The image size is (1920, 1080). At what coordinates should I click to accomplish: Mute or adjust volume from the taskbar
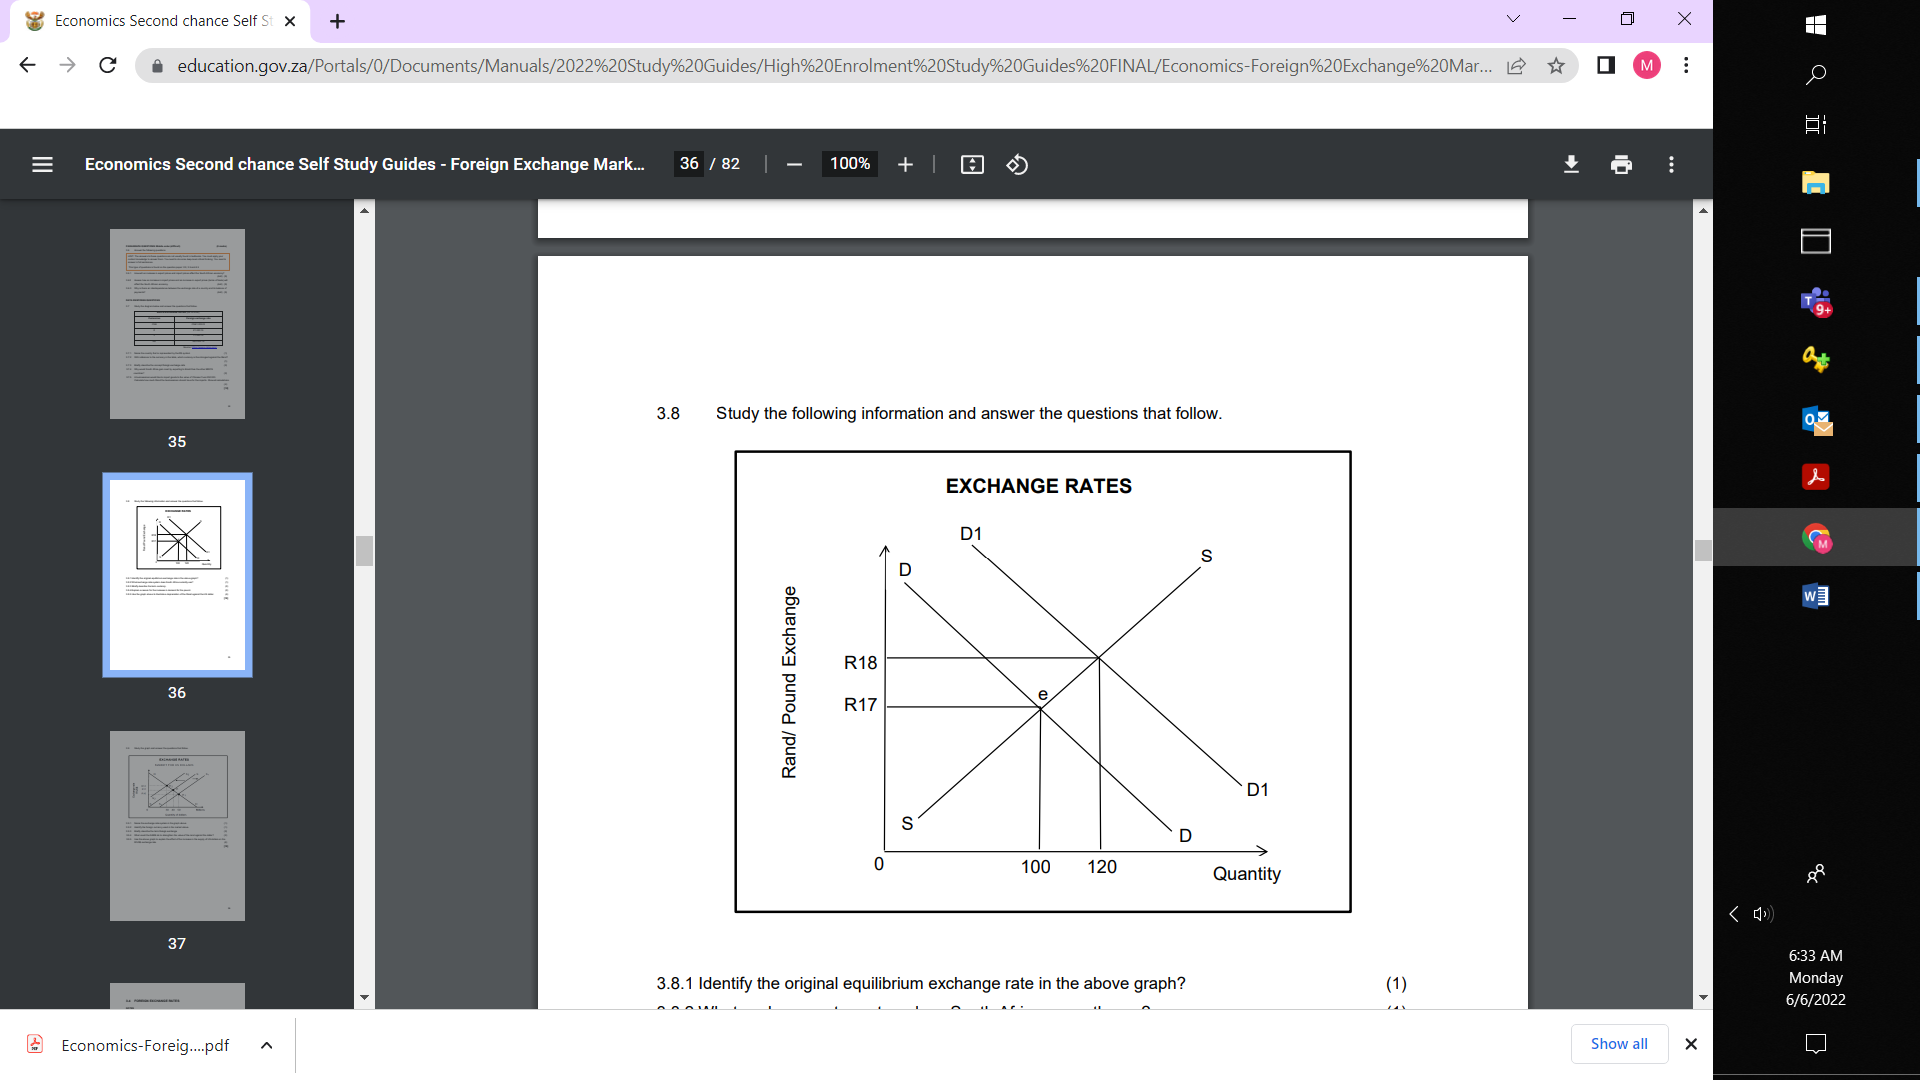pyautogui.click(x=1762, y=913)
